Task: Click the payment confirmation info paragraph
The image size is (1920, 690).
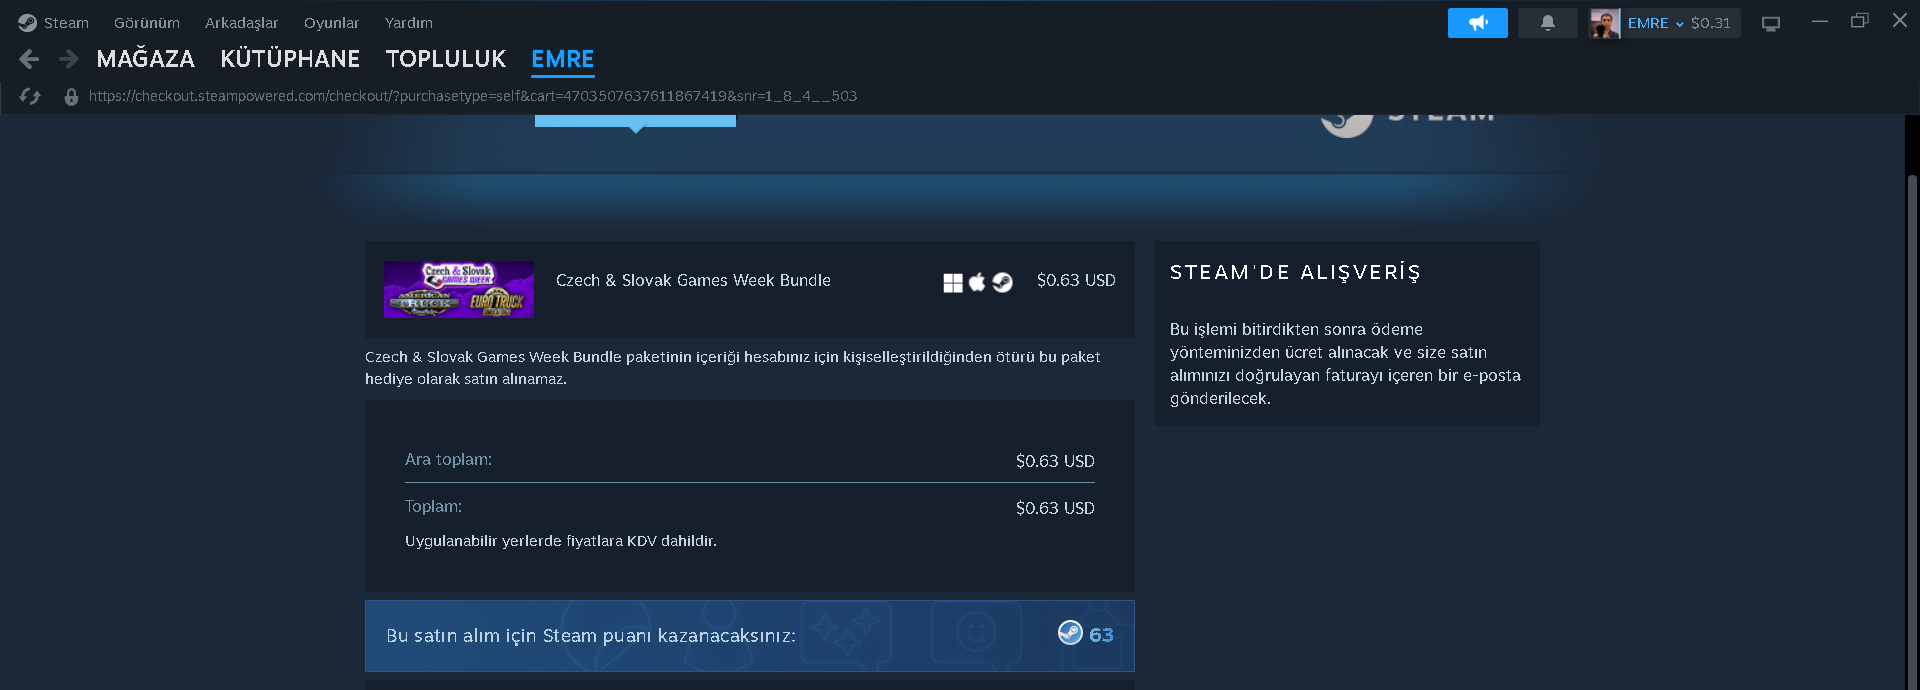Action: pos(1345,364)
